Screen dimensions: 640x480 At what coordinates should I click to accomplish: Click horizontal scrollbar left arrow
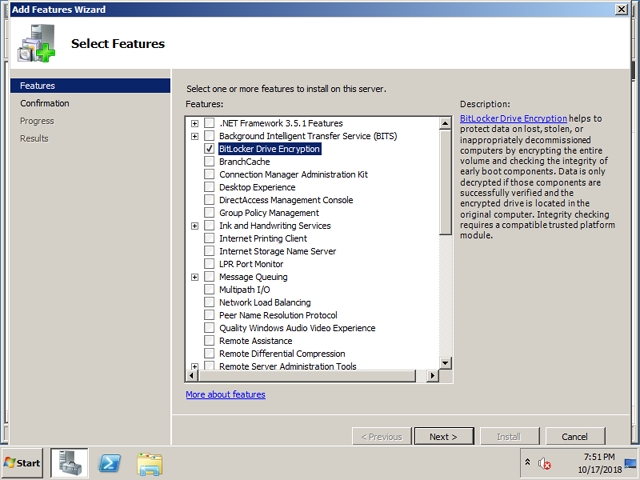[191, 375]
